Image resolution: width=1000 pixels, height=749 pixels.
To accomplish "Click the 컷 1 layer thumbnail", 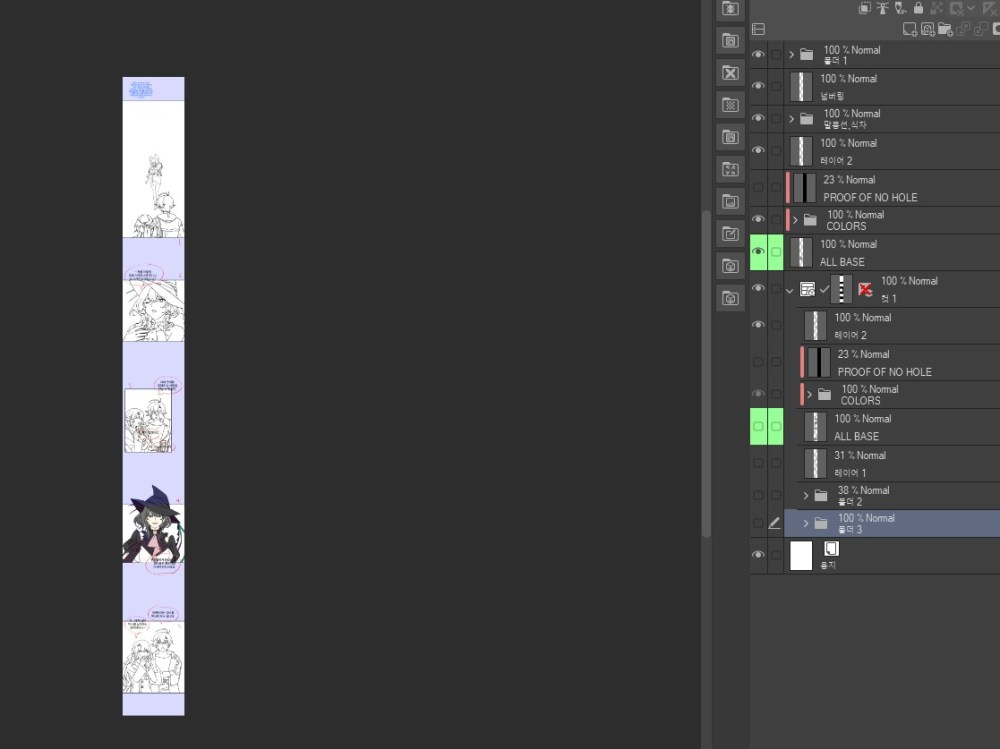I will pos(841,289).
